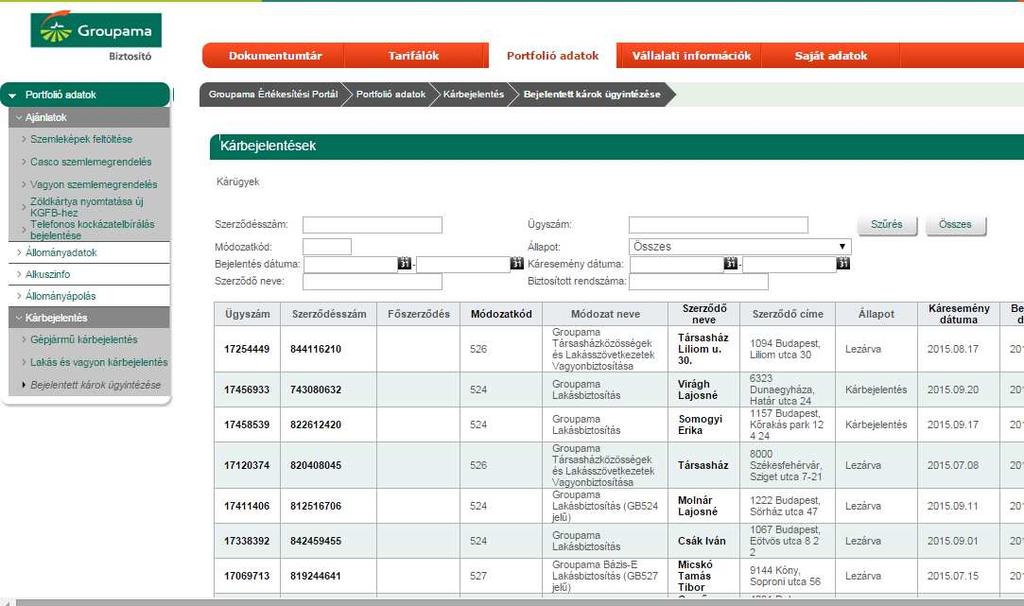Click the Bejelentés dátuma start date field
Image resolution: width=1024 pixels, height=606 pixels.
click(x=351, y=264)
